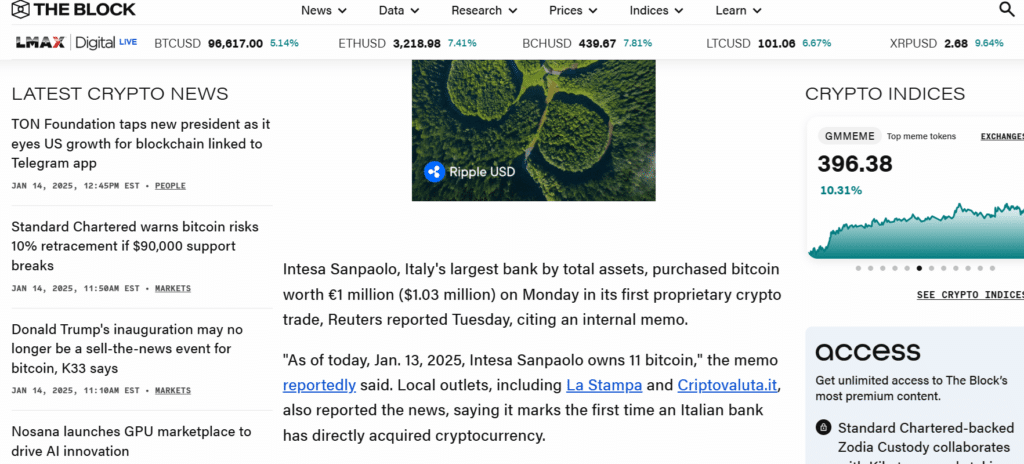Viewport: 1024px width, 464px height.
Task: Select the first carousel pagination dot
Action: [858, 268]
